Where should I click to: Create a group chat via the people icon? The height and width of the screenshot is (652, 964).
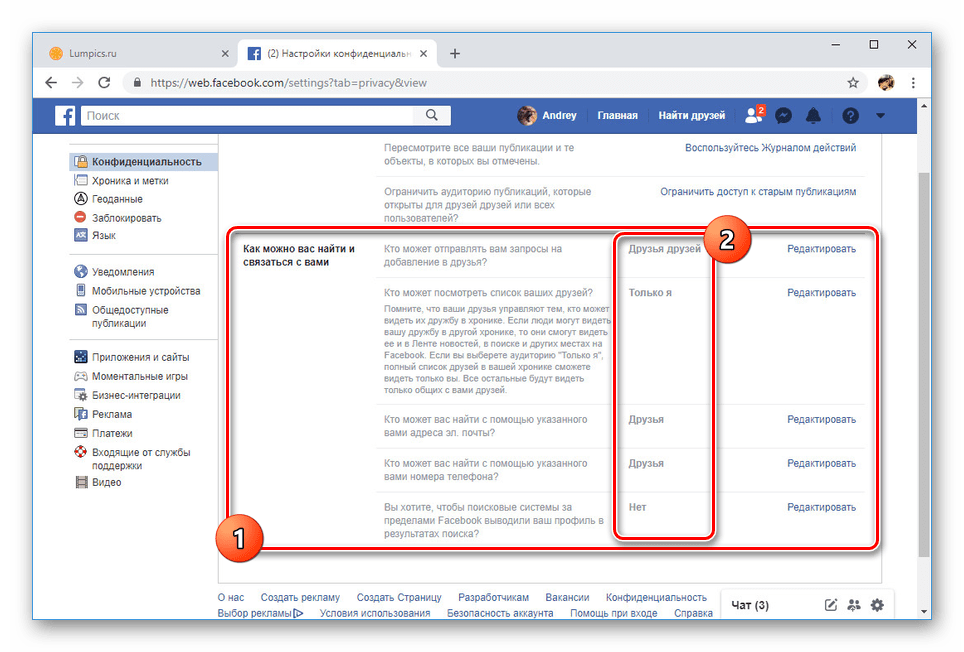pos(854,604)
